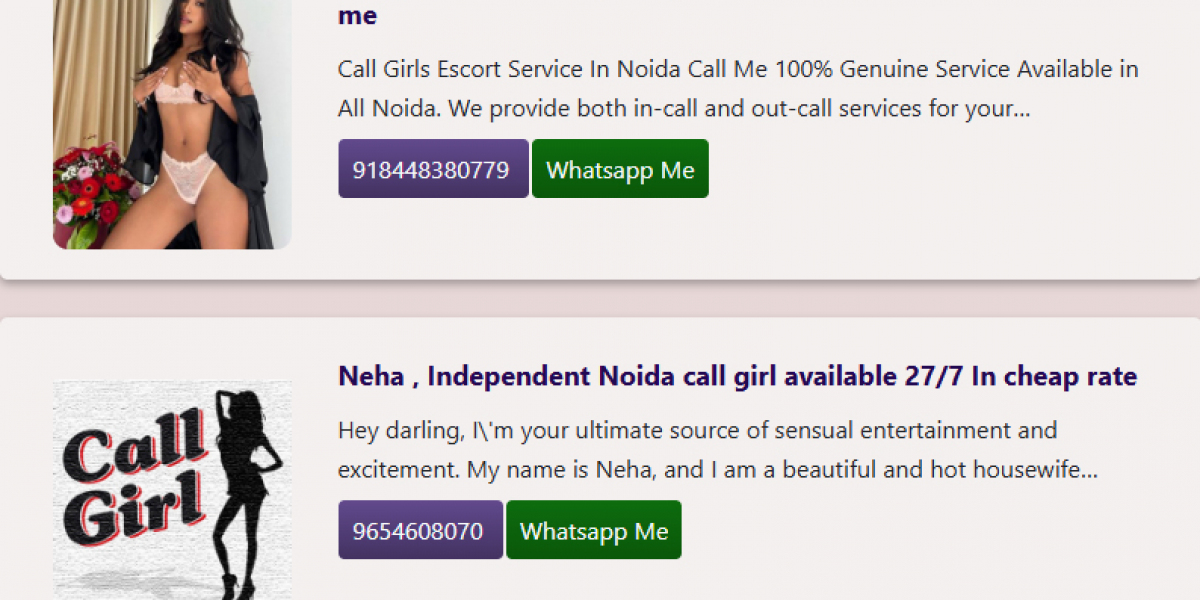Viewport: 1200px width, 600px height.
Task: Click the pink gap between the listing cards
Action: 600,298
